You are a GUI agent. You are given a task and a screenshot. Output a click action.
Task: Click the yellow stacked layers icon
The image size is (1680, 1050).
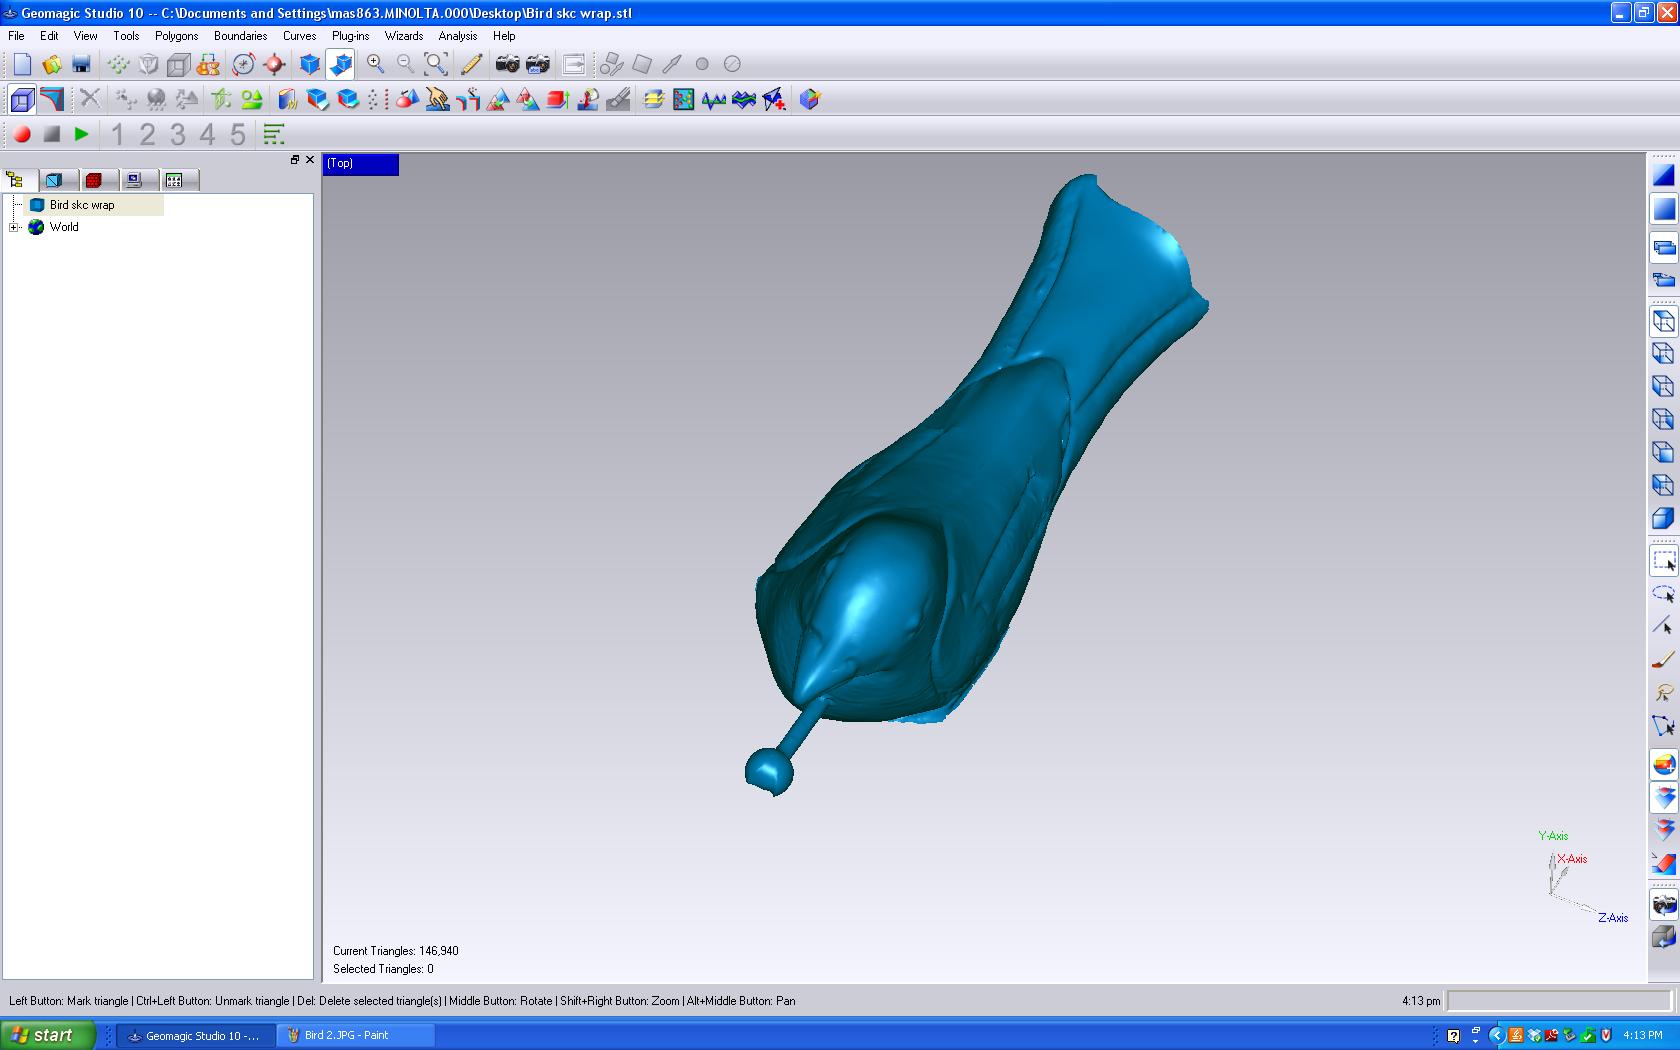pyautogui.click(x=654, y=99)
